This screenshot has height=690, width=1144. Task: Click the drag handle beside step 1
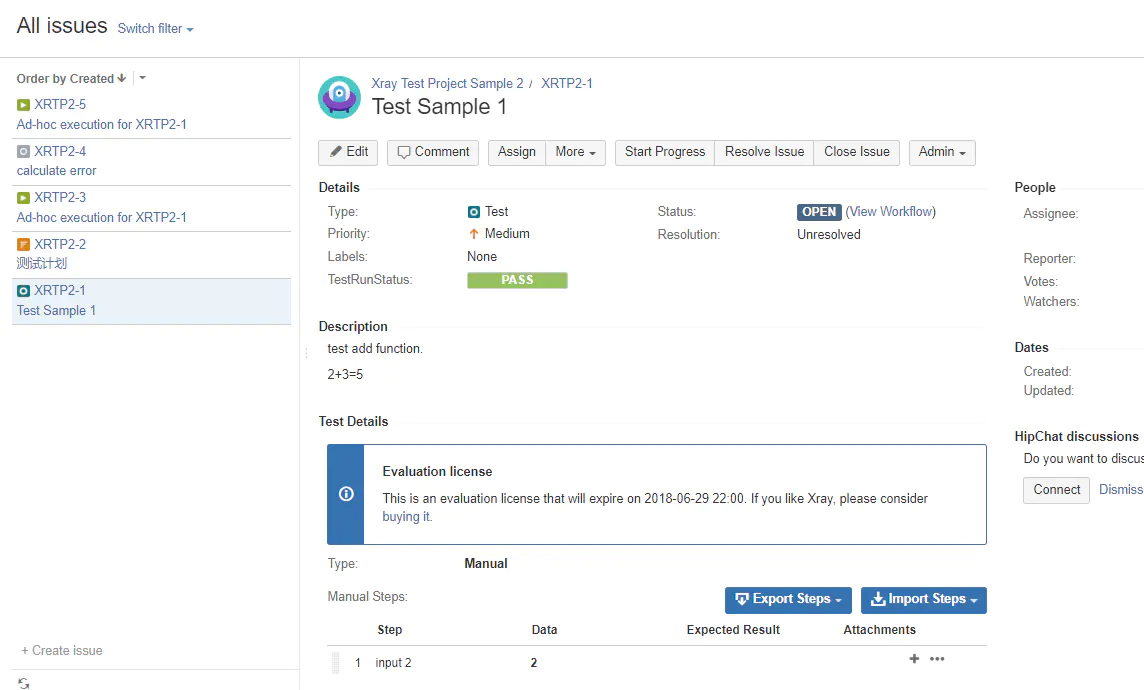click(337, 661)
